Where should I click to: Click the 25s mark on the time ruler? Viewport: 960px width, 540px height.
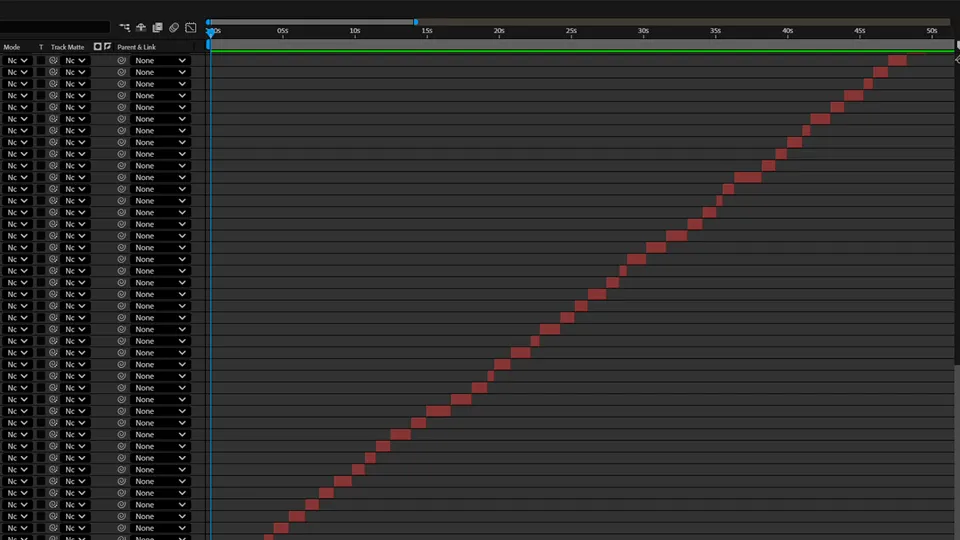point(571,31)
